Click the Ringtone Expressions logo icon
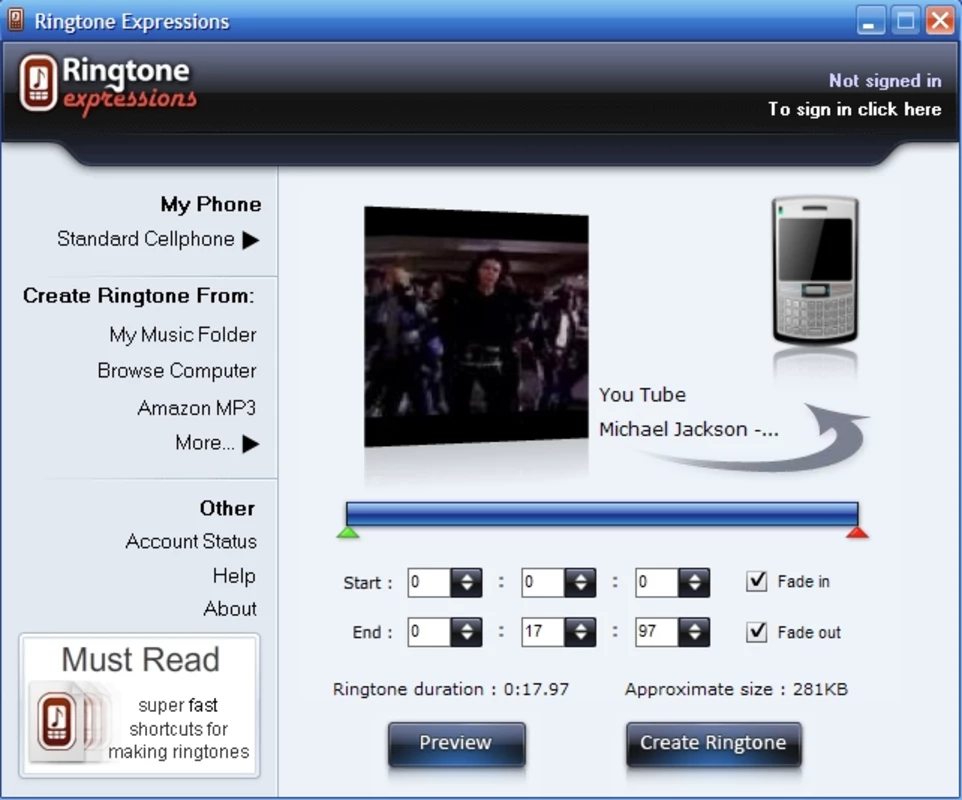The height and width of the screenshot is (800, 962). click(38, 83)
